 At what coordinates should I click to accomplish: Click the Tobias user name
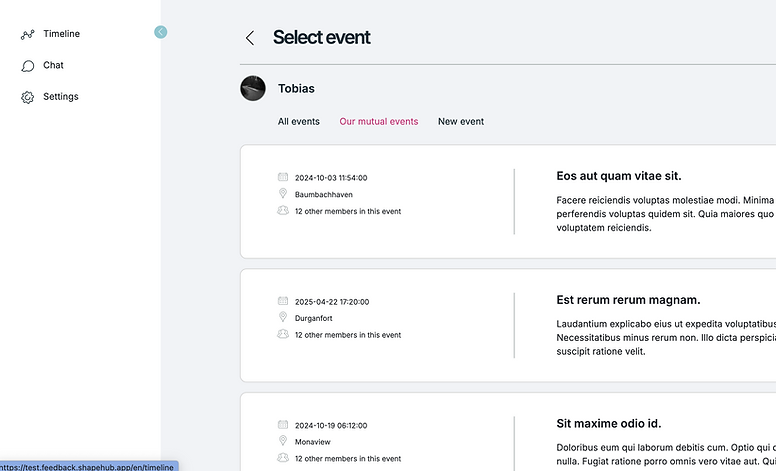296,89
